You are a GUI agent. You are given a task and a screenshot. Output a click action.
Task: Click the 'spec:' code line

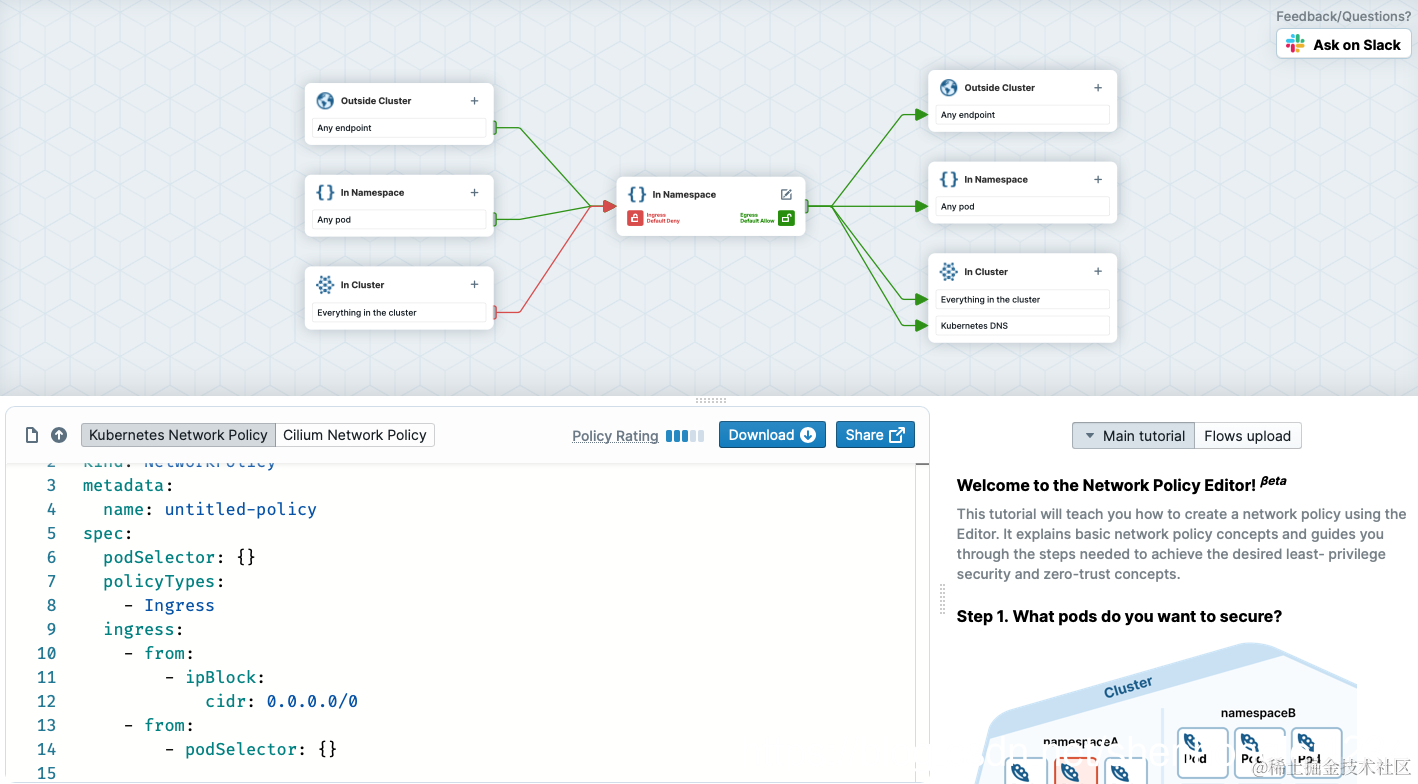click(108, 533)
